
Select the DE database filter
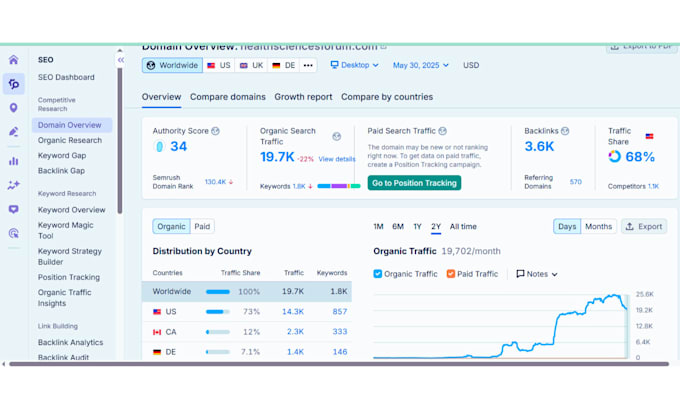pos(284,65)
